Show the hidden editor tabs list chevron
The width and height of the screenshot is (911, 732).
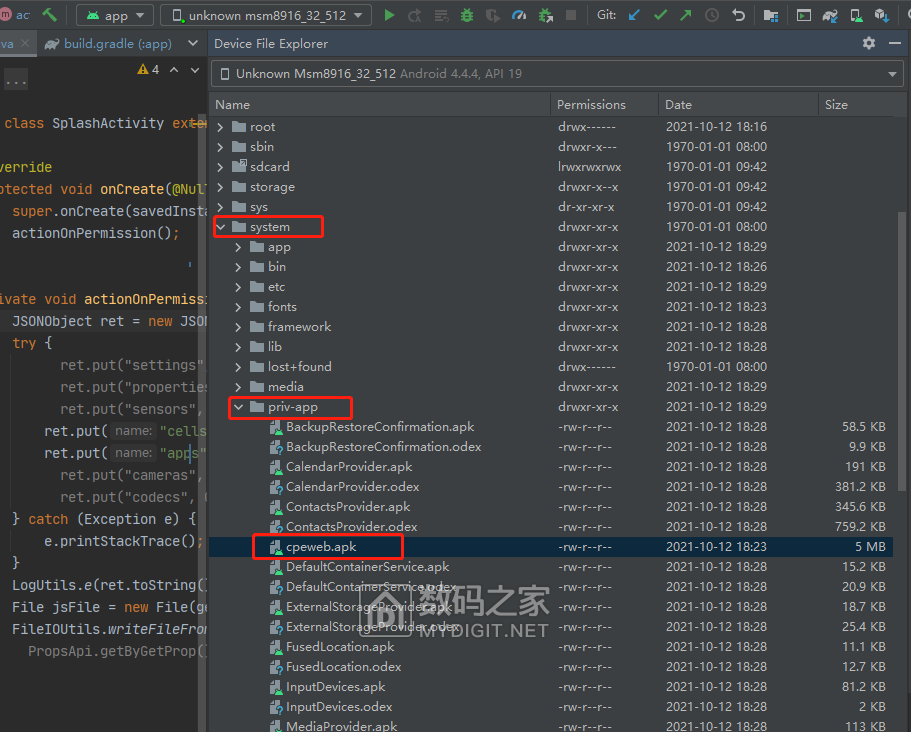[x=193, y=43]
